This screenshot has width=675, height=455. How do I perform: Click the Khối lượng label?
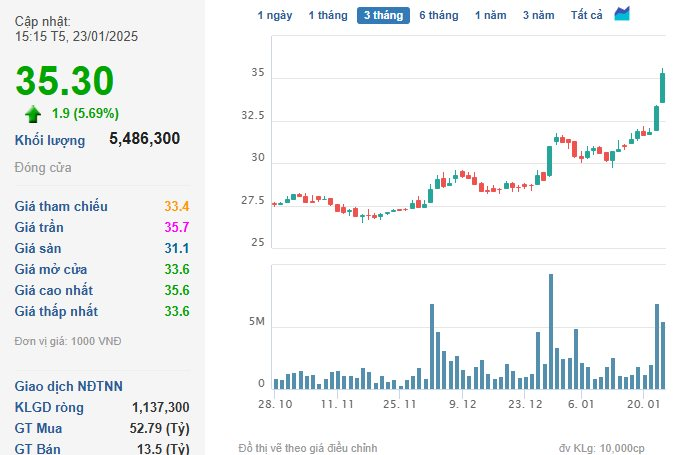click(50, 141)
